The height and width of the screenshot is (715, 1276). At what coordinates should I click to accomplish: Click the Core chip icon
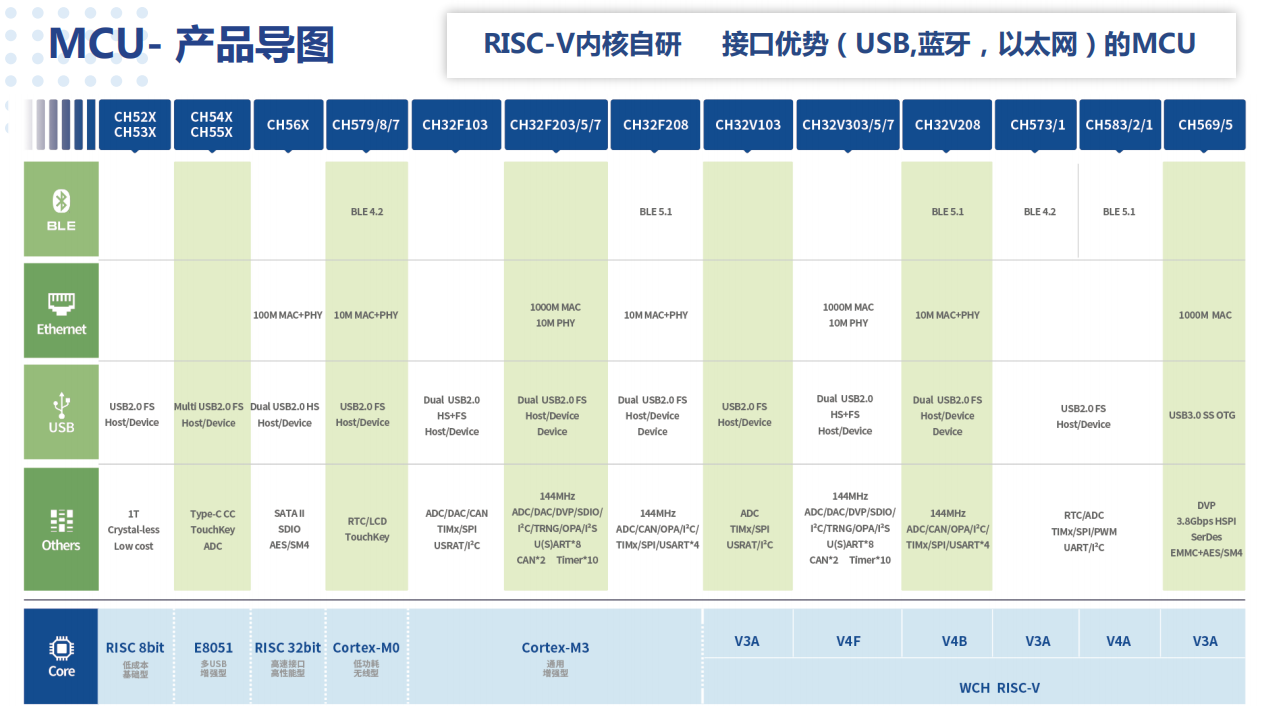(x=61, y=647)
